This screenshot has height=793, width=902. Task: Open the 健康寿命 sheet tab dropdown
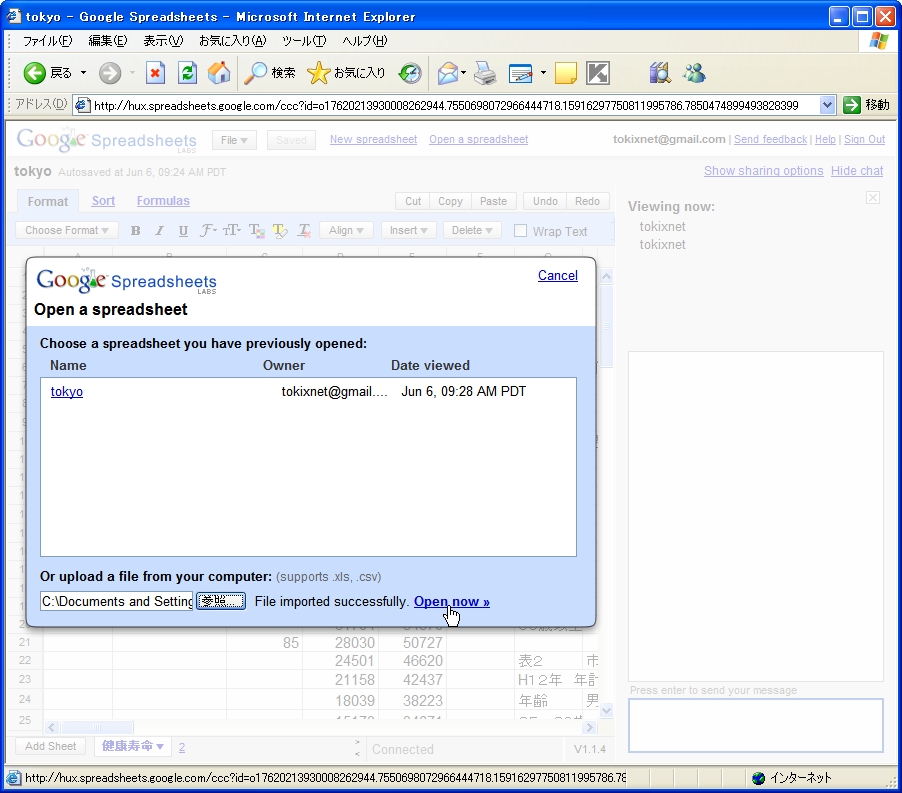[160, 746]
